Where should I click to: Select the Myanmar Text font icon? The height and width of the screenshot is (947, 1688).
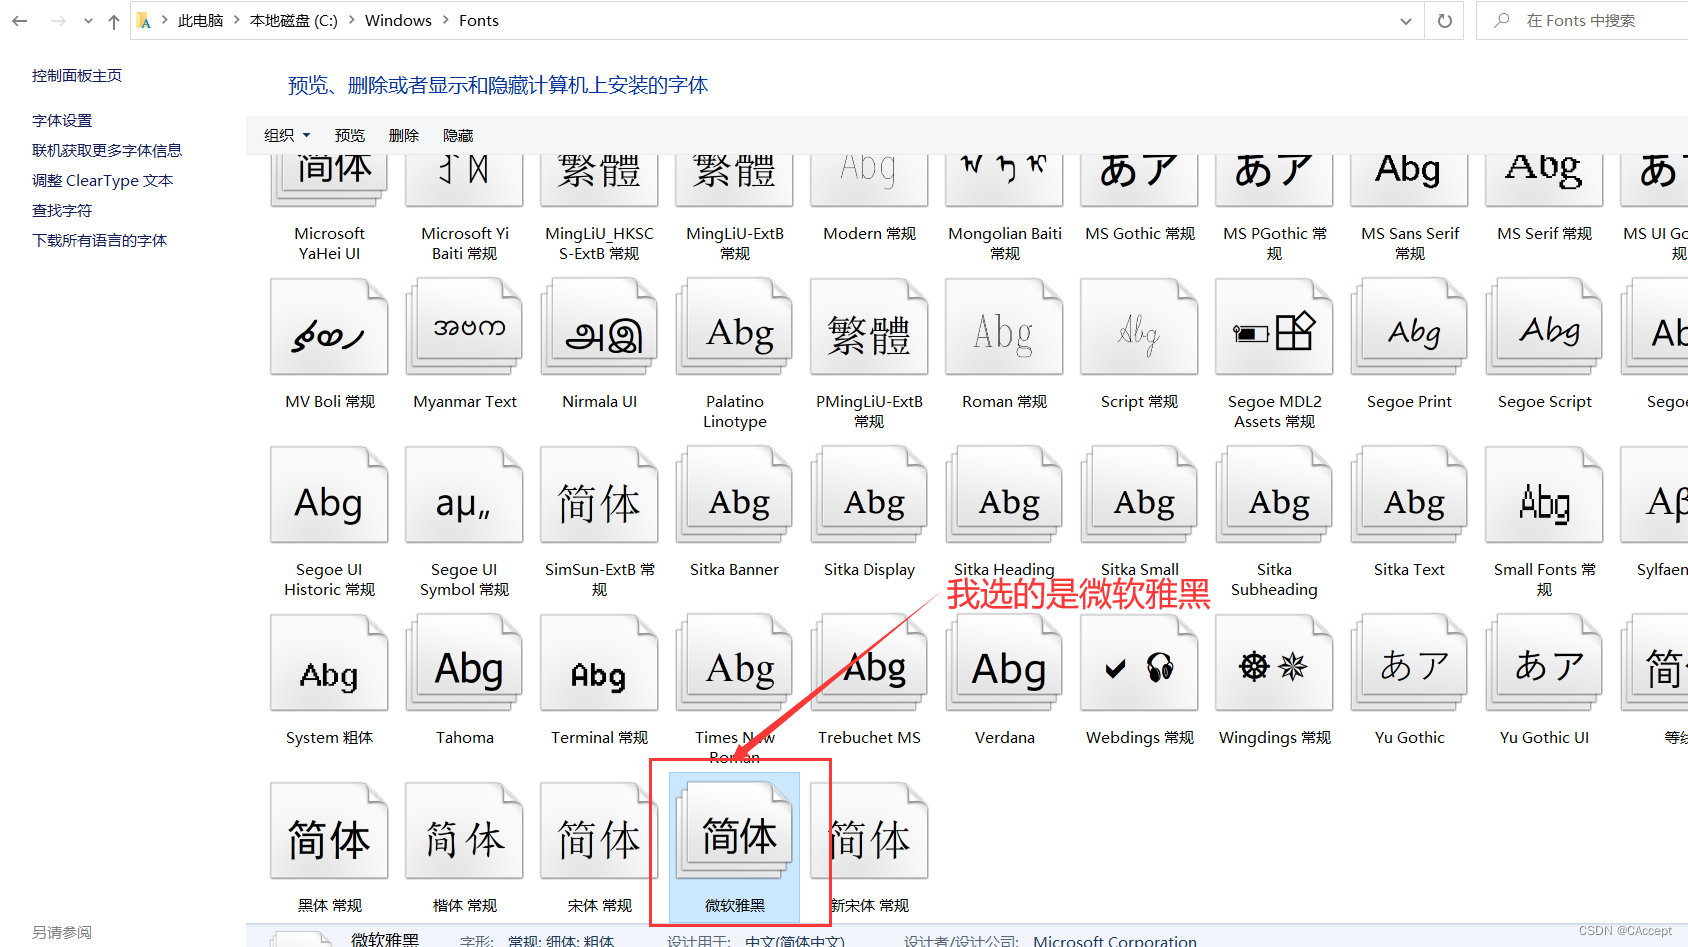[464, 327]
